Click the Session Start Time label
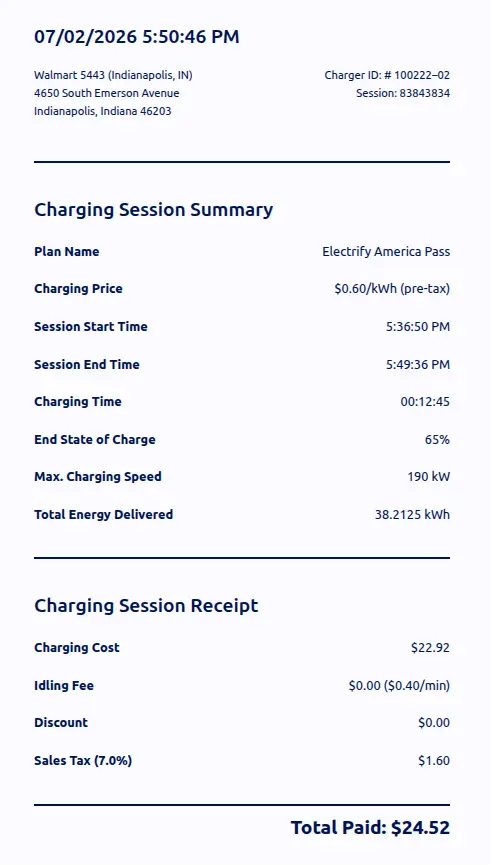Image resolution: width=491 pixels, height=865 pixels. coord(90,327)
